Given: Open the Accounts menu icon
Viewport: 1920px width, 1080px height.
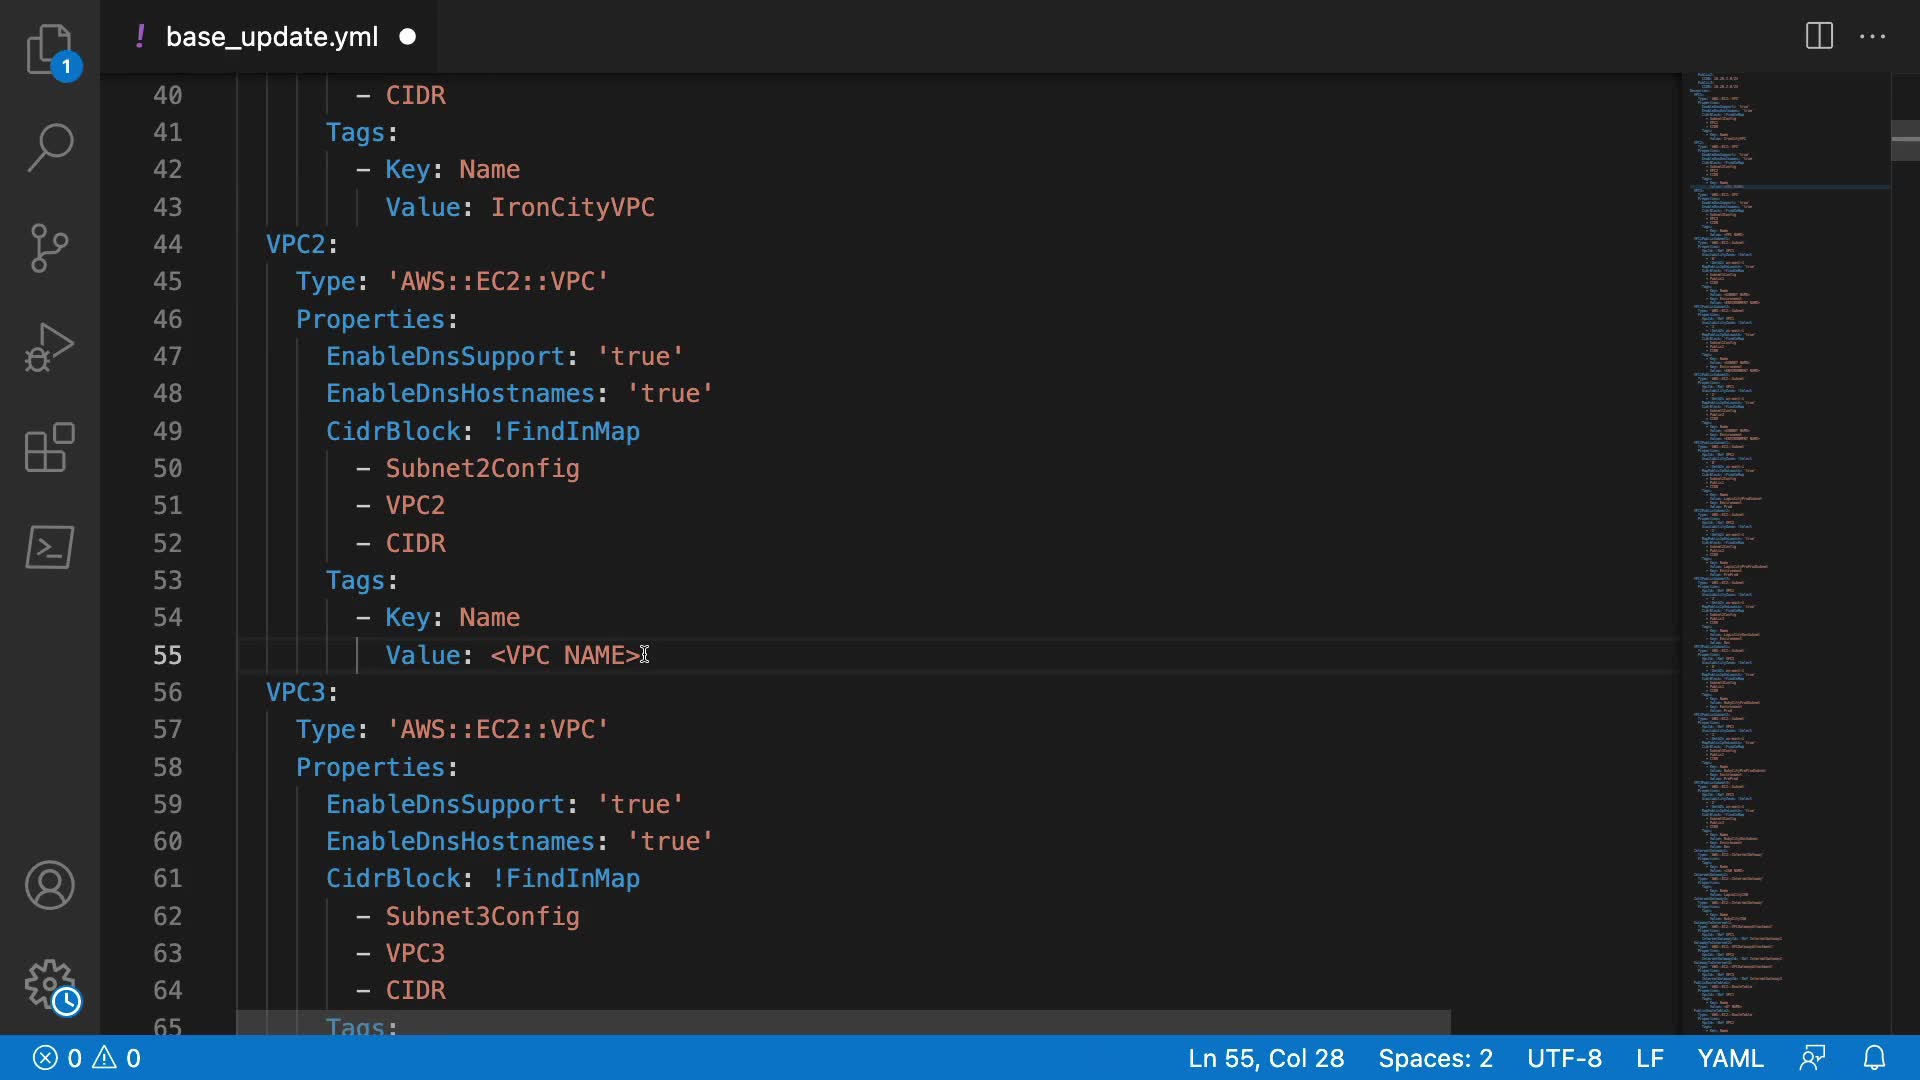Looking at the screenshot, I should coord(49,885).
